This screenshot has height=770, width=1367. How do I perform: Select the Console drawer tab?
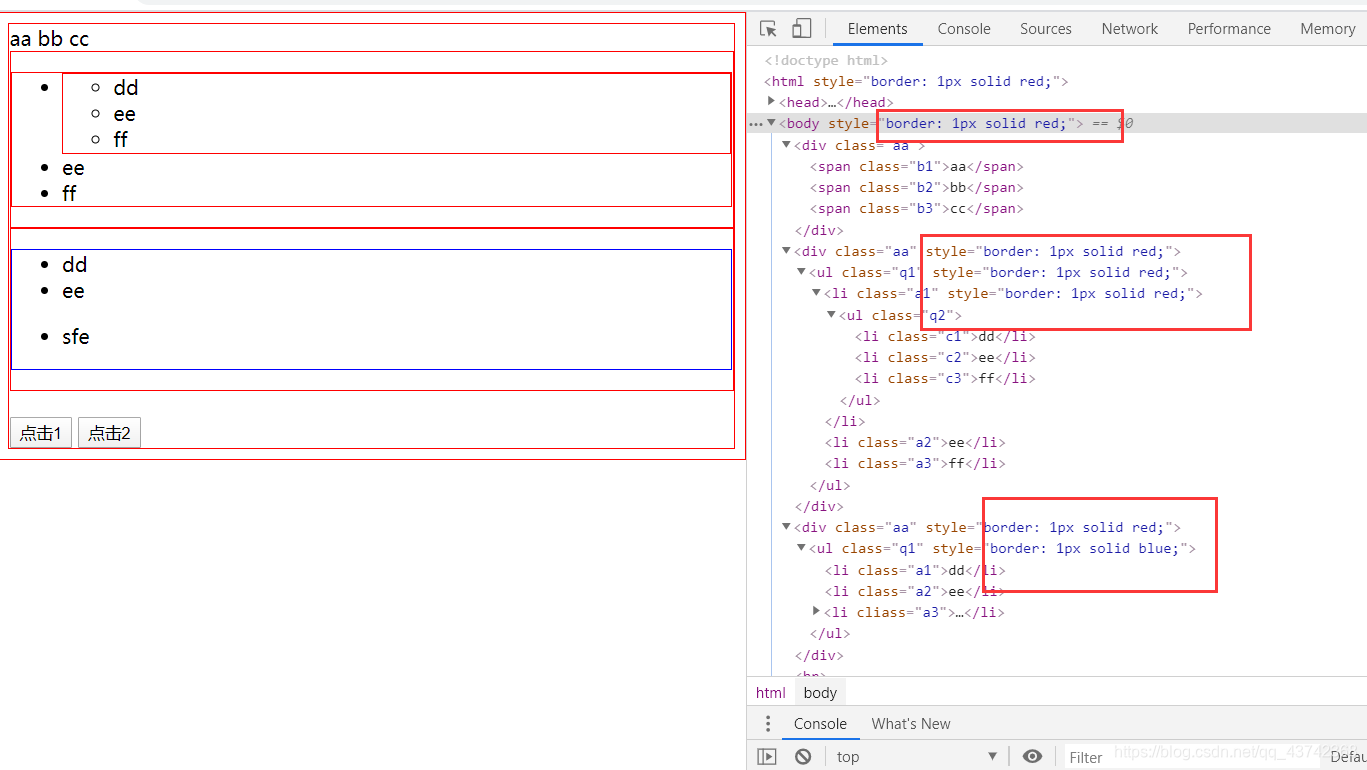click(x=820, y=724)
